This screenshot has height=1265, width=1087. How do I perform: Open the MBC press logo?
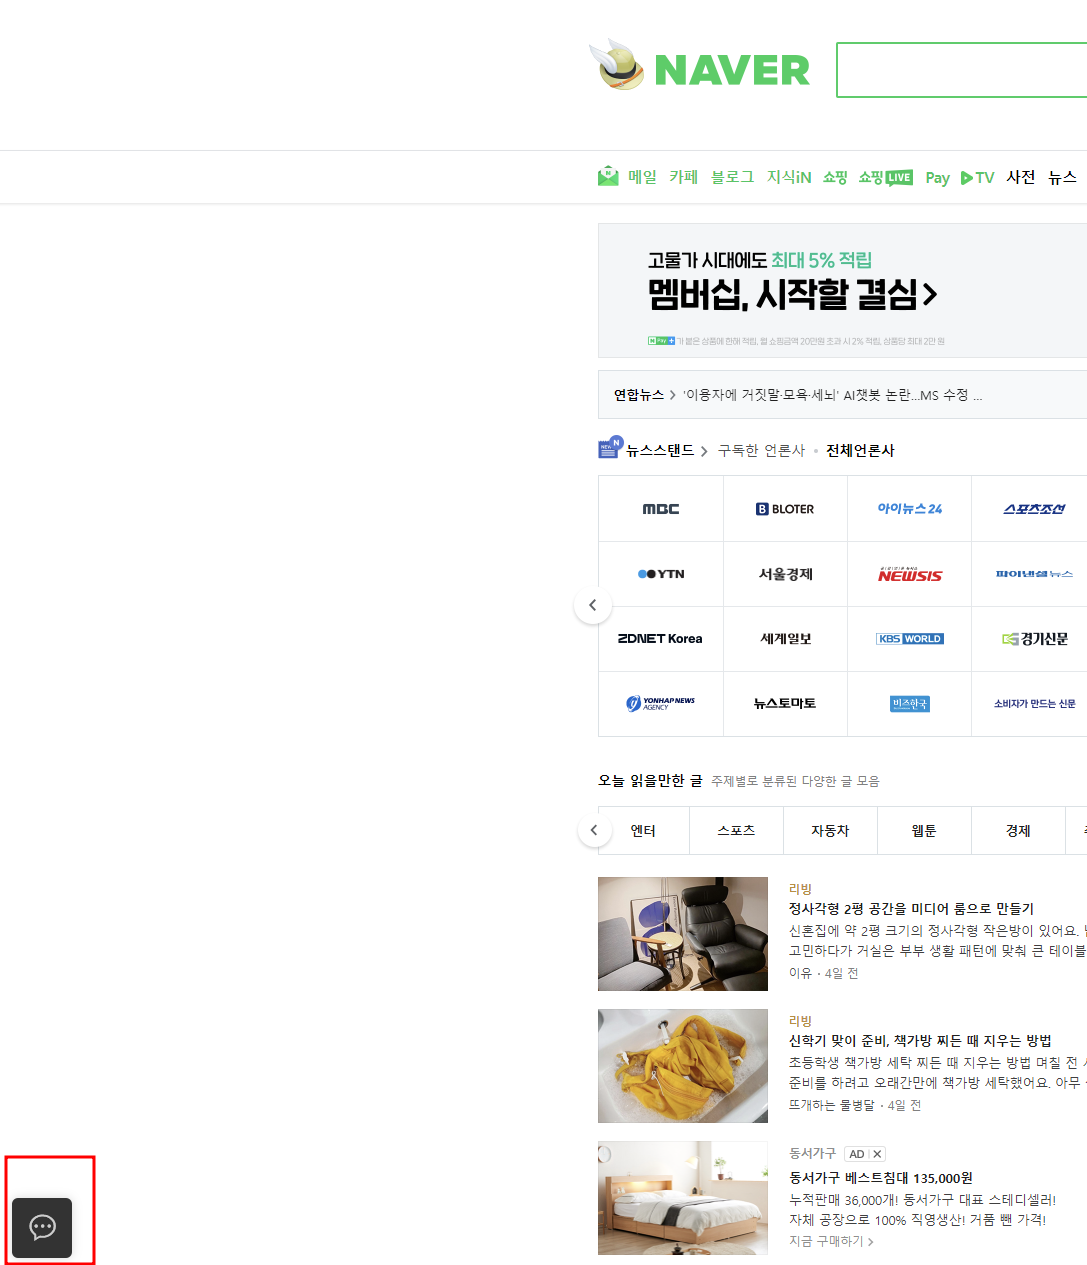pyautogui.click(x=661, y=509)
